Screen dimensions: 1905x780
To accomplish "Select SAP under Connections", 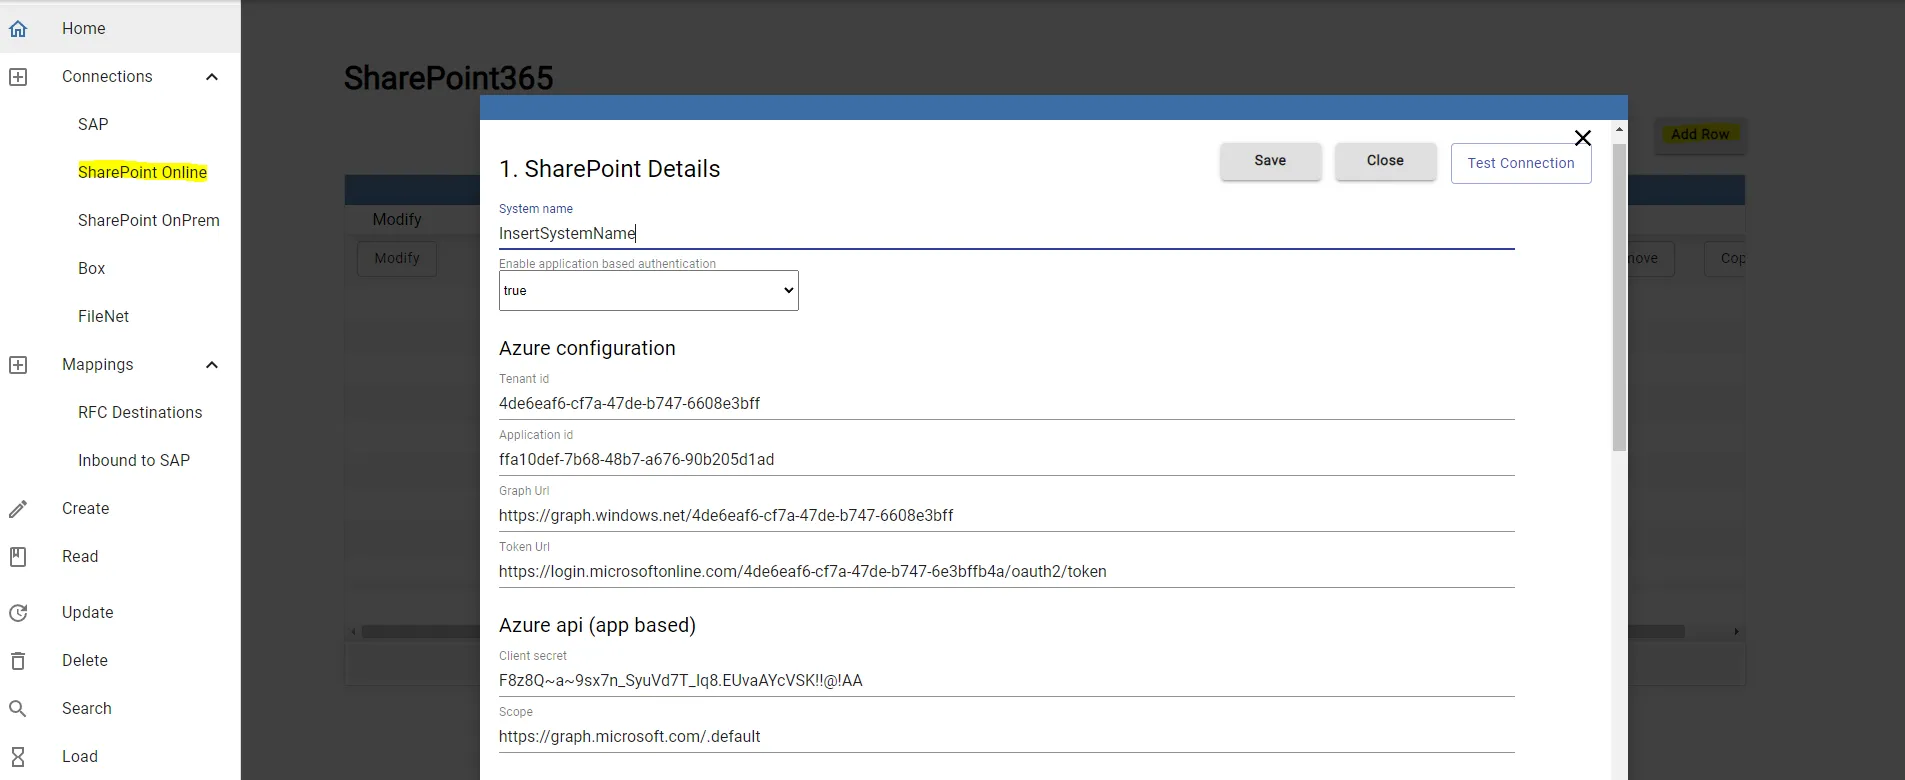I will 93,125.
